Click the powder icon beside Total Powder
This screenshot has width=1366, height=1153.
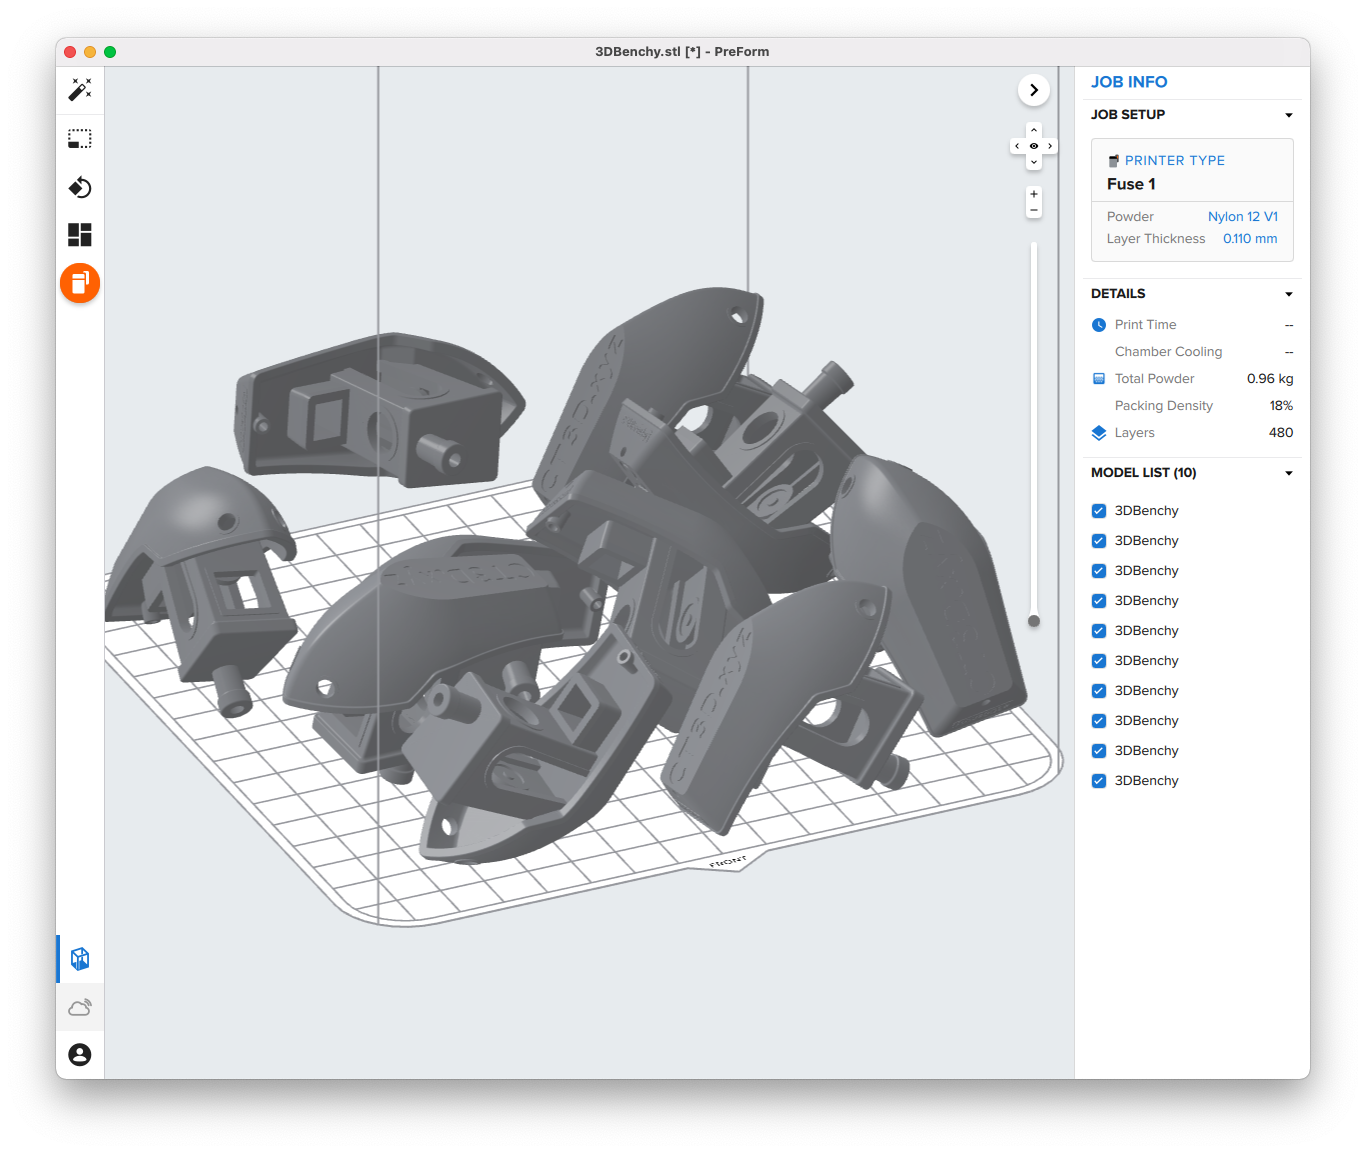pos(1099,379)
